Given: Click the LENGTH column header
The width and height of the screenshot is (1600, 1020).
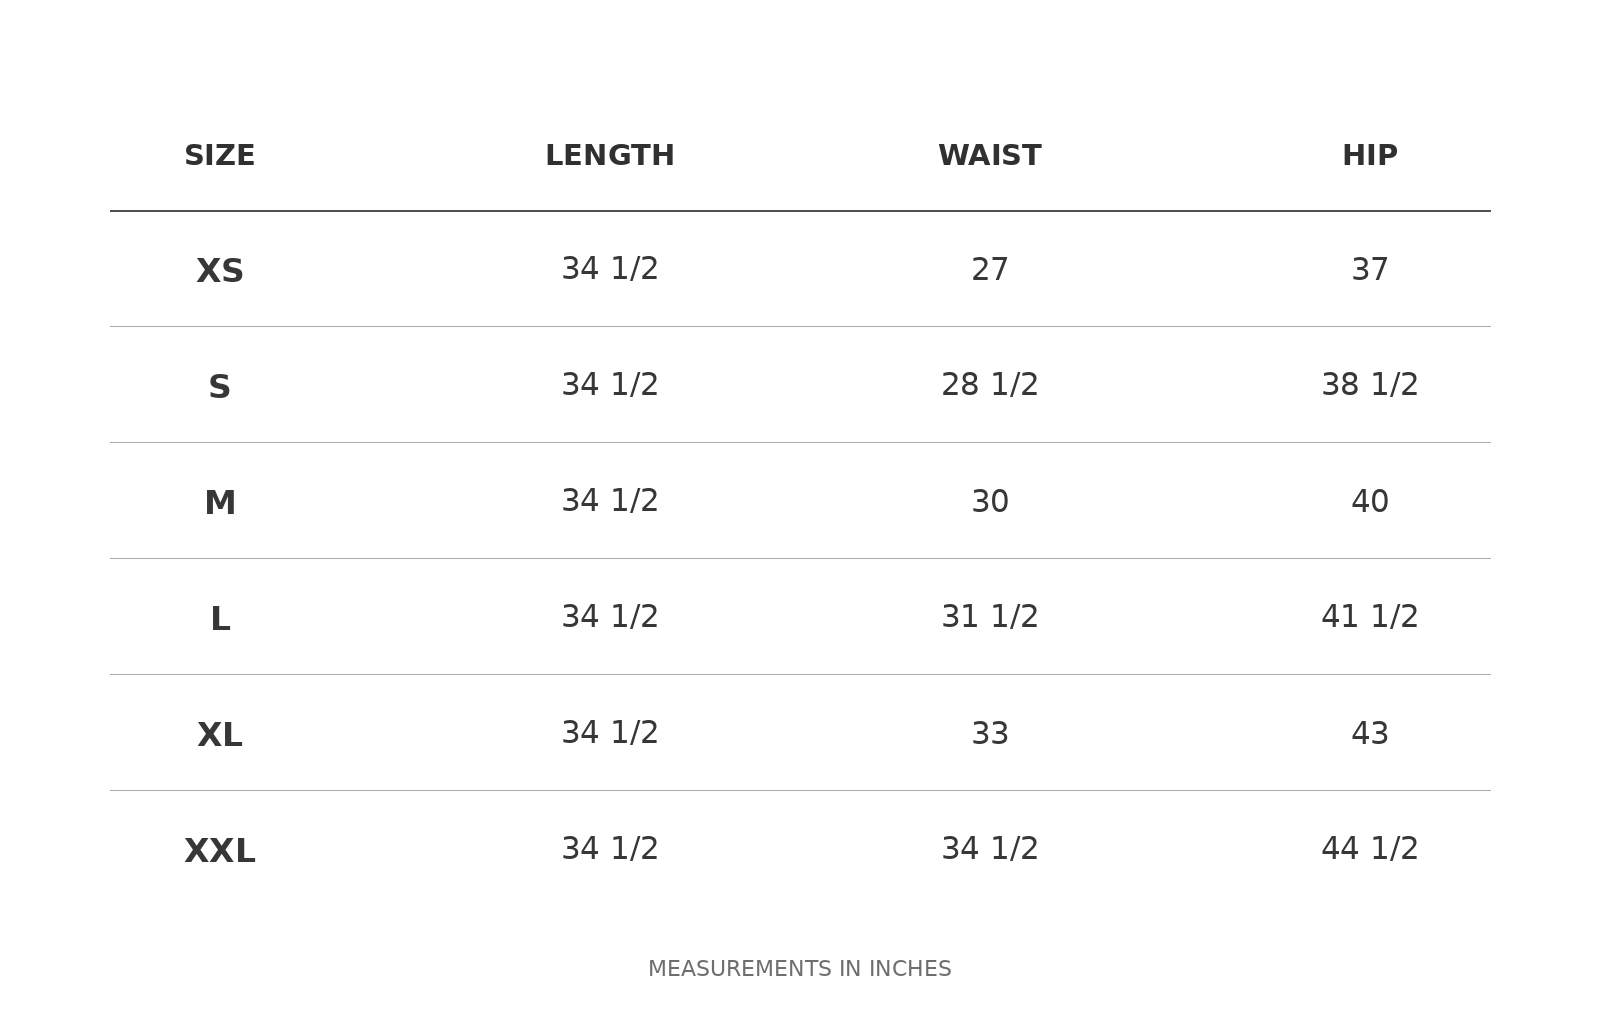Looking at the screenshot, I should [x=610, y=156].
